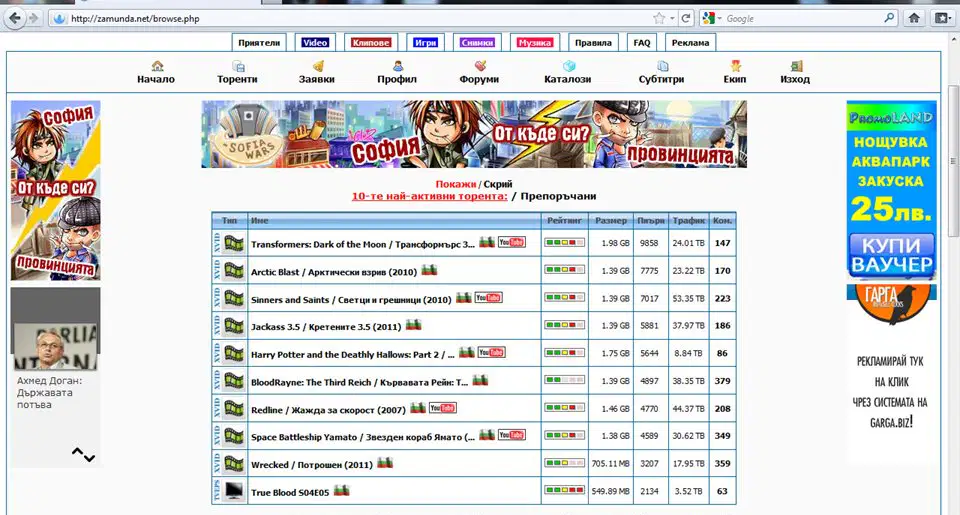
Task: Open the Реклама tab
Action: [x=690, y=43]
